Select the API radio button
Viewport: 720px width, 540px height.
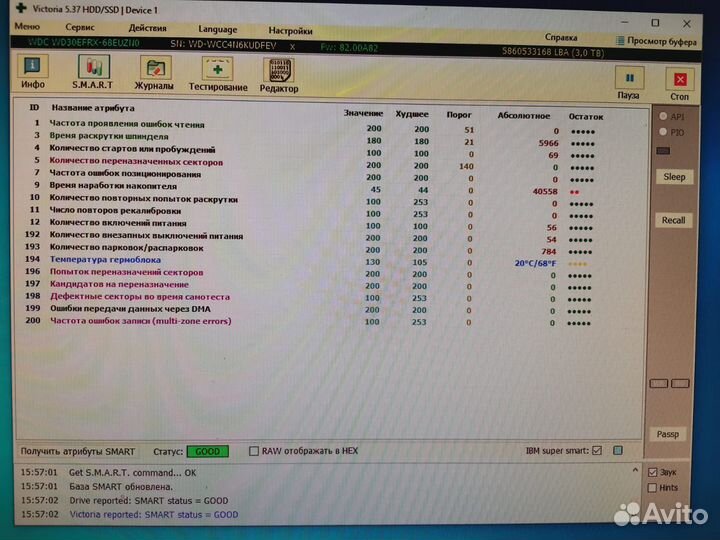pyautogui.click(x=663, y=117)
